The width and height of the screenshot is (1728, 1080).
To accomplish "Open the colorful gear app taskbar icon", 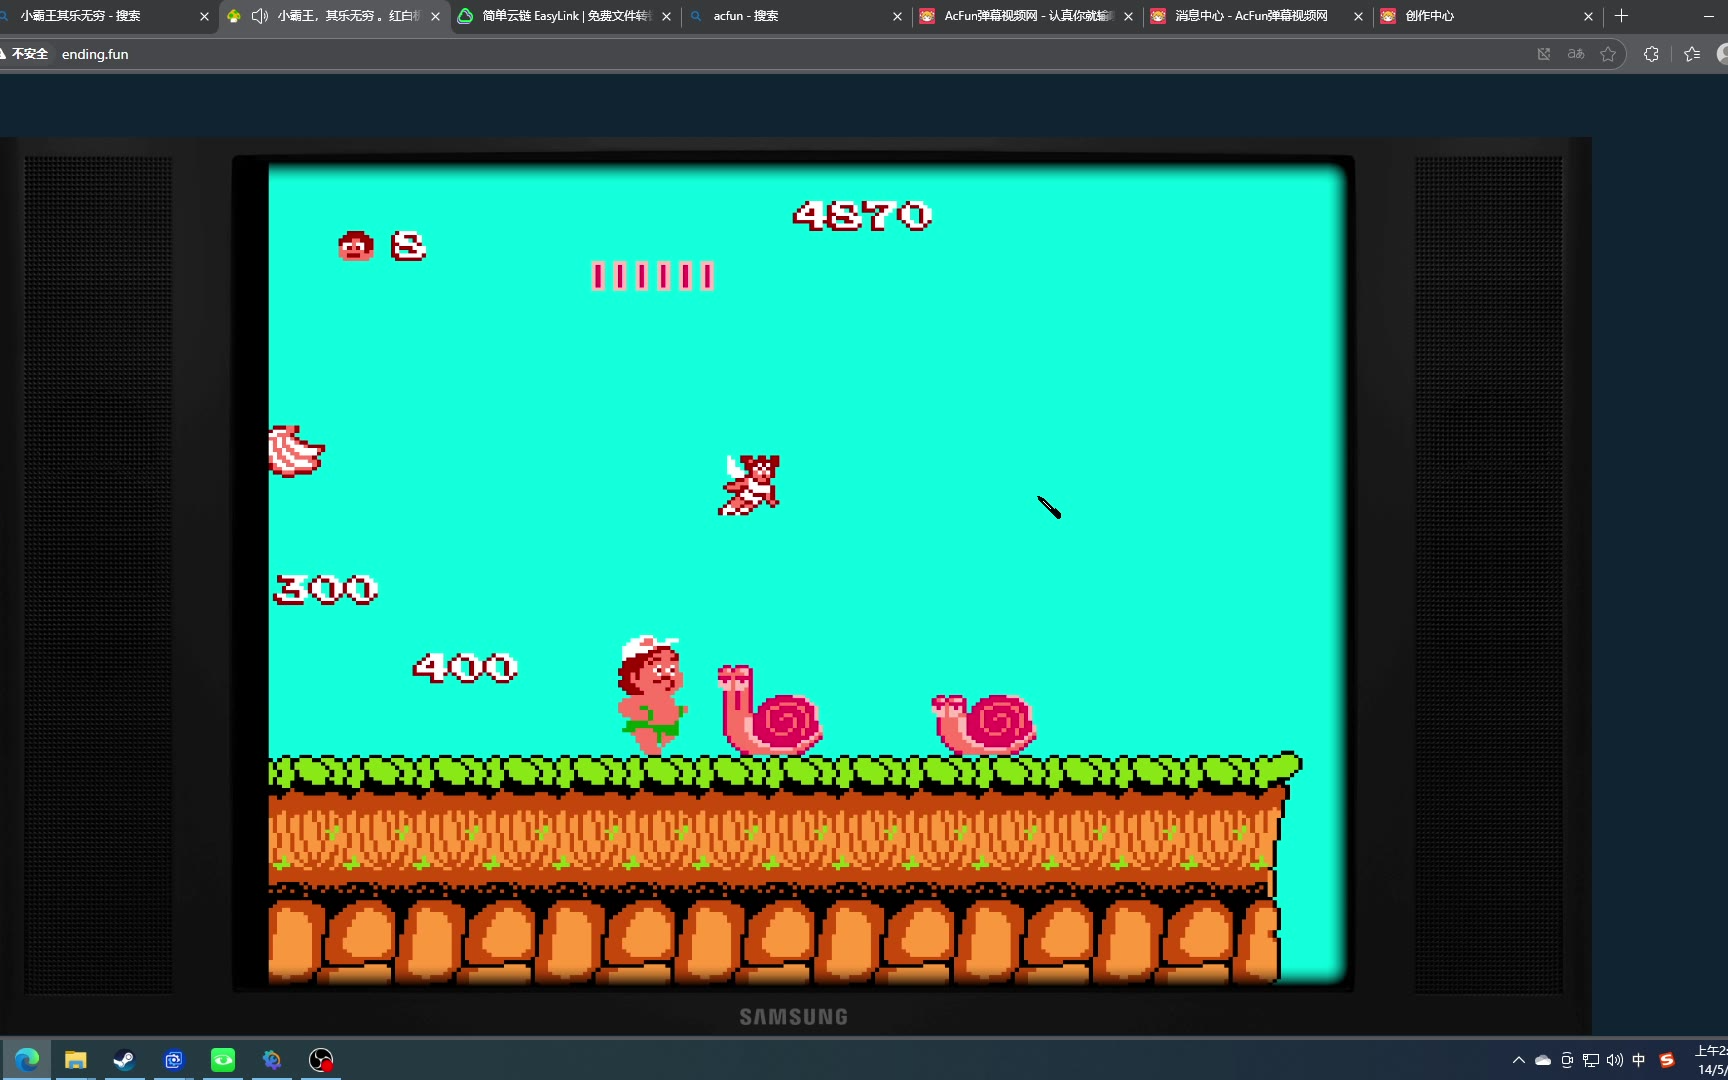I will tap(272, 1059).
